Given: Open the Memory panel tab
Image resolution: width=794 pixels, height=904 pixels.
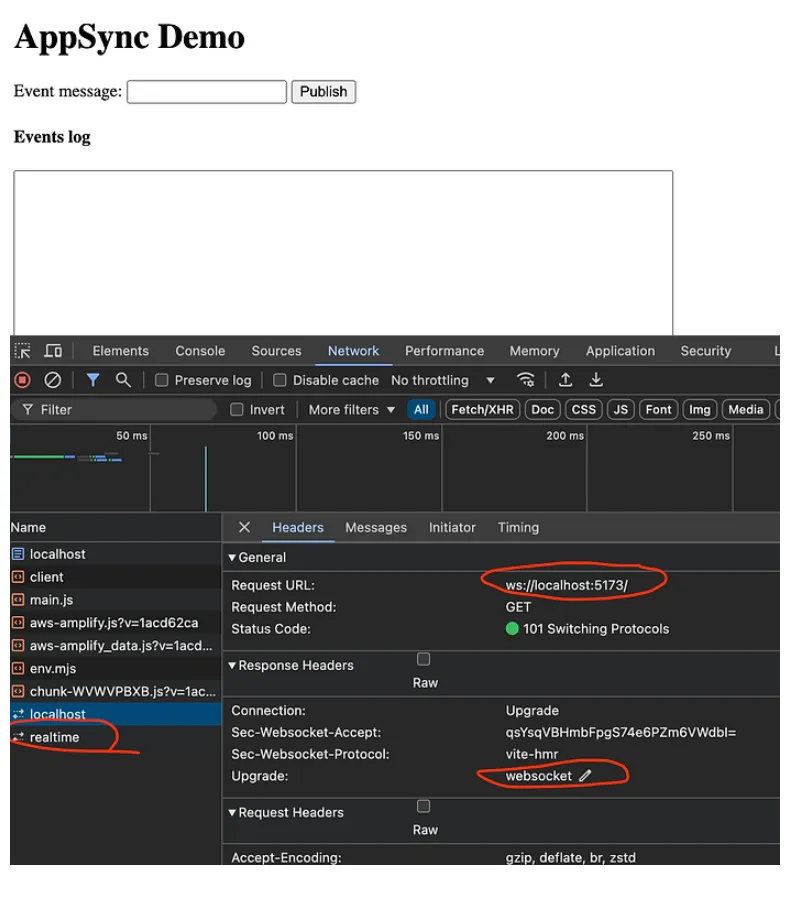Looking at the screenshot, I should (x=535, y=351).
